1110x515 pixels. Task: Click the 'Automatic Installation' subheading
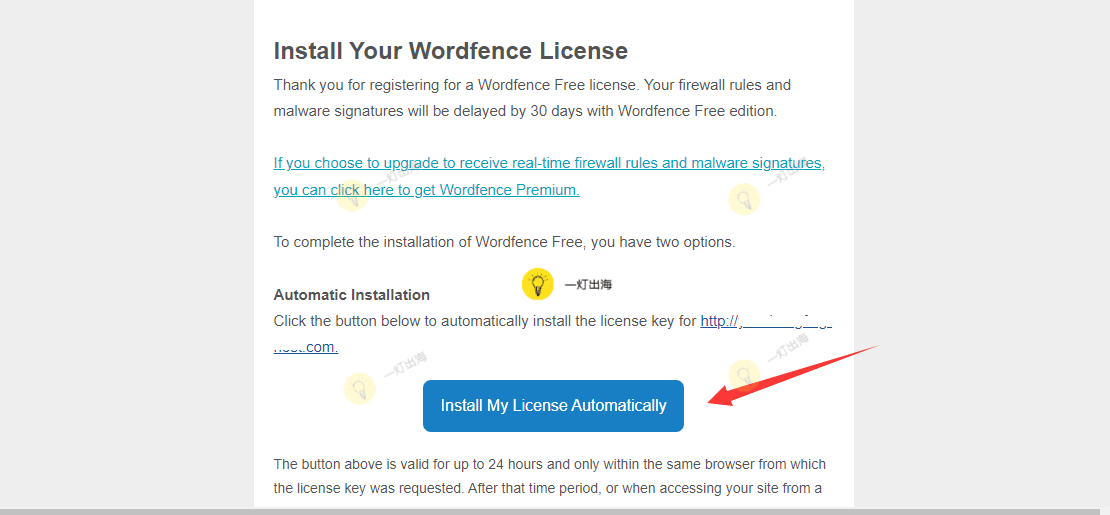352,295
